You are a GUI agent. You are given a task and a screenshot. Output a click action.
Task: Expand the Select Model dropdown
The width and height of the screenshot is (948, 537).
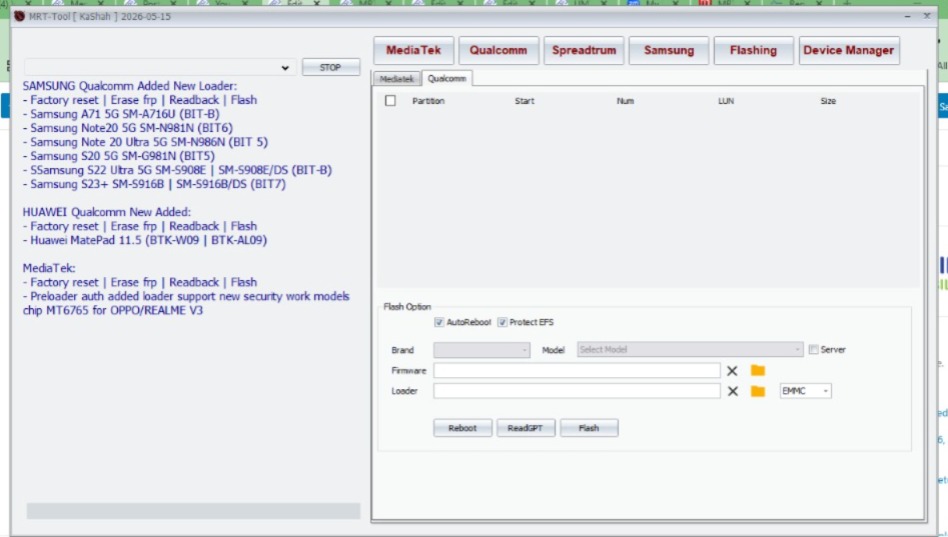(690, 350)
